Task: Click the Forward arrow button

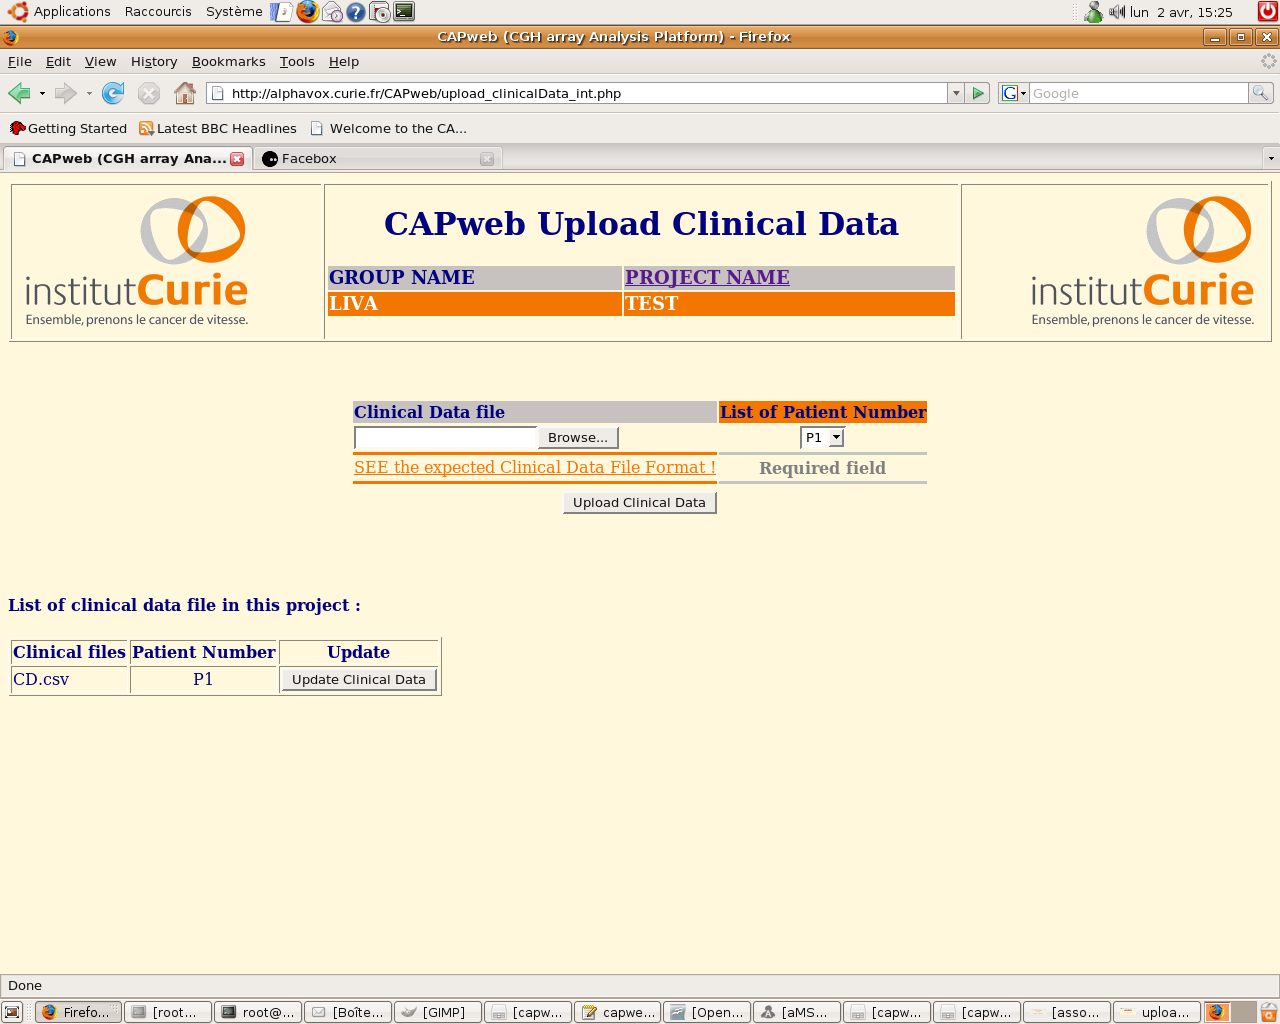Action: pyautogui.click(x=65, y=93)
